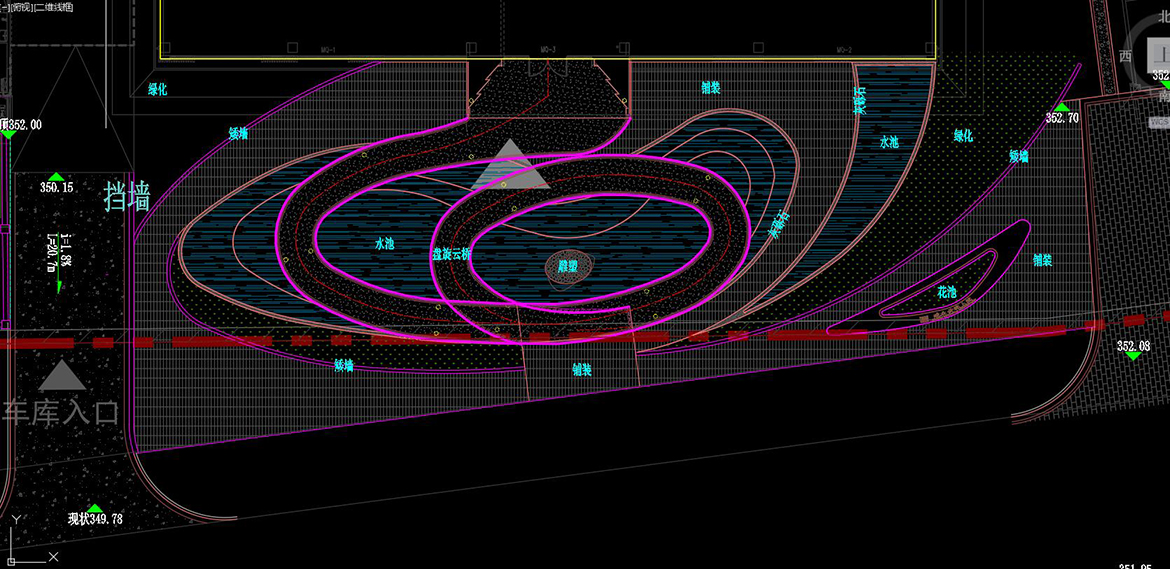Viewport: 1170px width, 569px height.
Task: Select the MQ-3 label on the building edge
Action: 548,50
